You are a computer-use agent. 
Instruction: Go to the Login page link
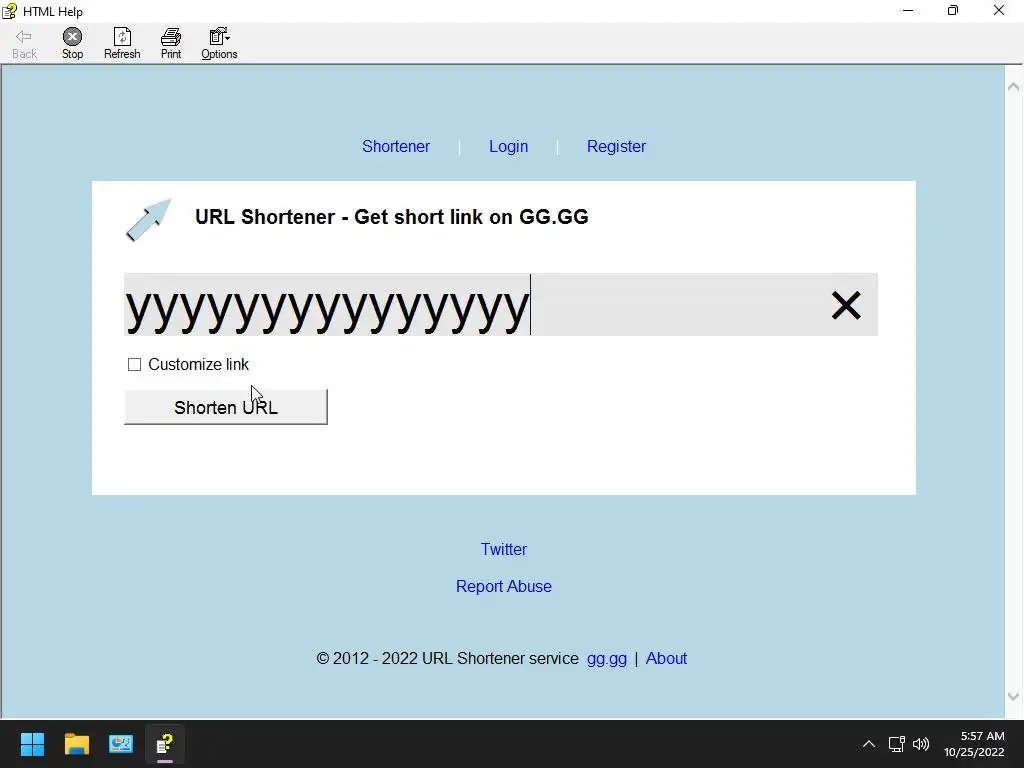(x=508, y=146)
